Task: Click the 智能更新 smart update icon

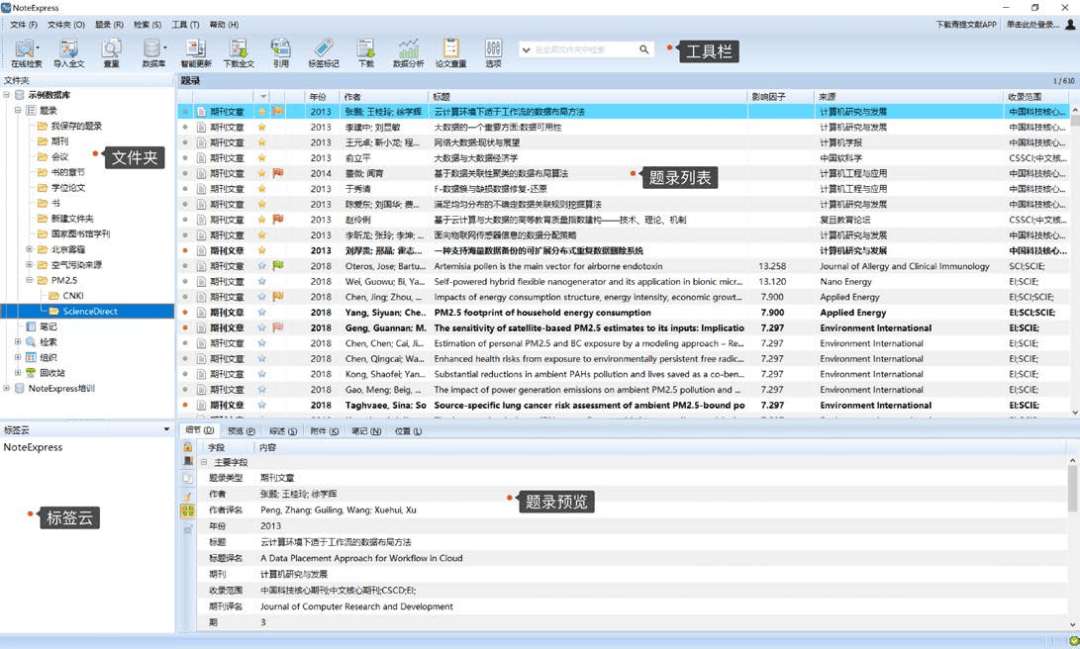Action: (196, 53)
